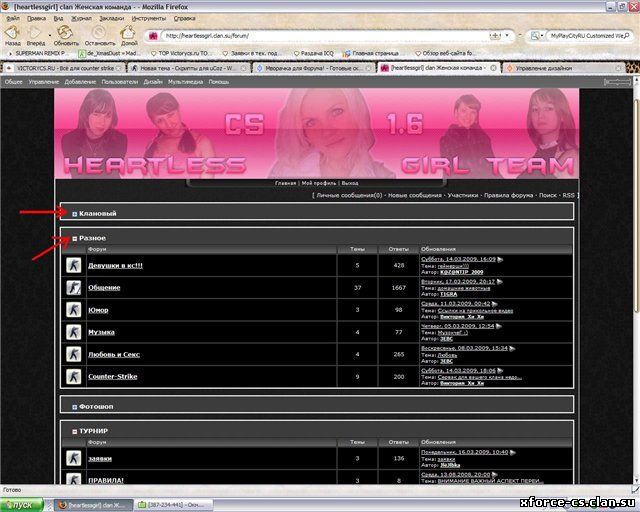Click the Выход logout link
Image resolution: width=640 pixels, height=512 pixels.
point(350,183)
